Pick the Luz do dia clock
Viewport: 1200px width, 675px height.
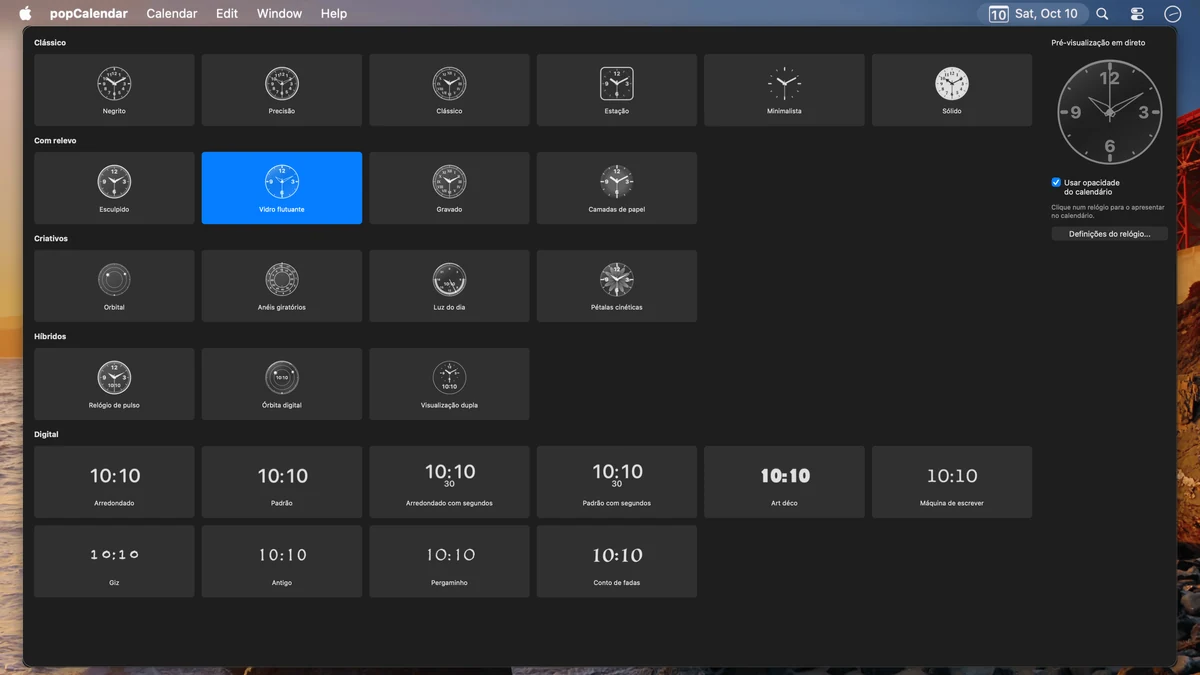[x=449, y=286]
